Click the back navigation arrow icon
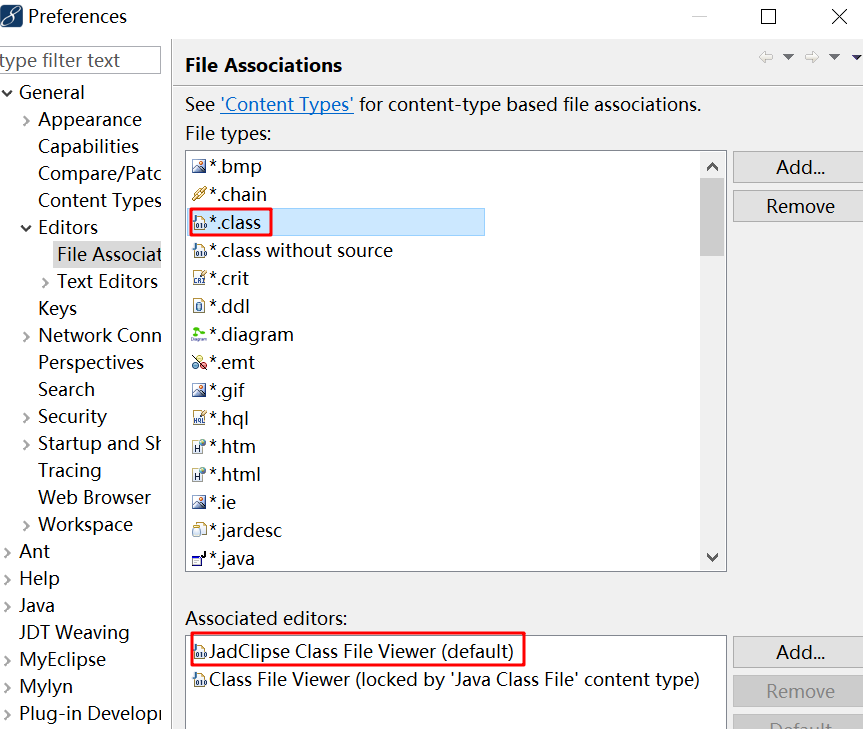The height and width of the screenshot is (729, 863). click(766, 57)
